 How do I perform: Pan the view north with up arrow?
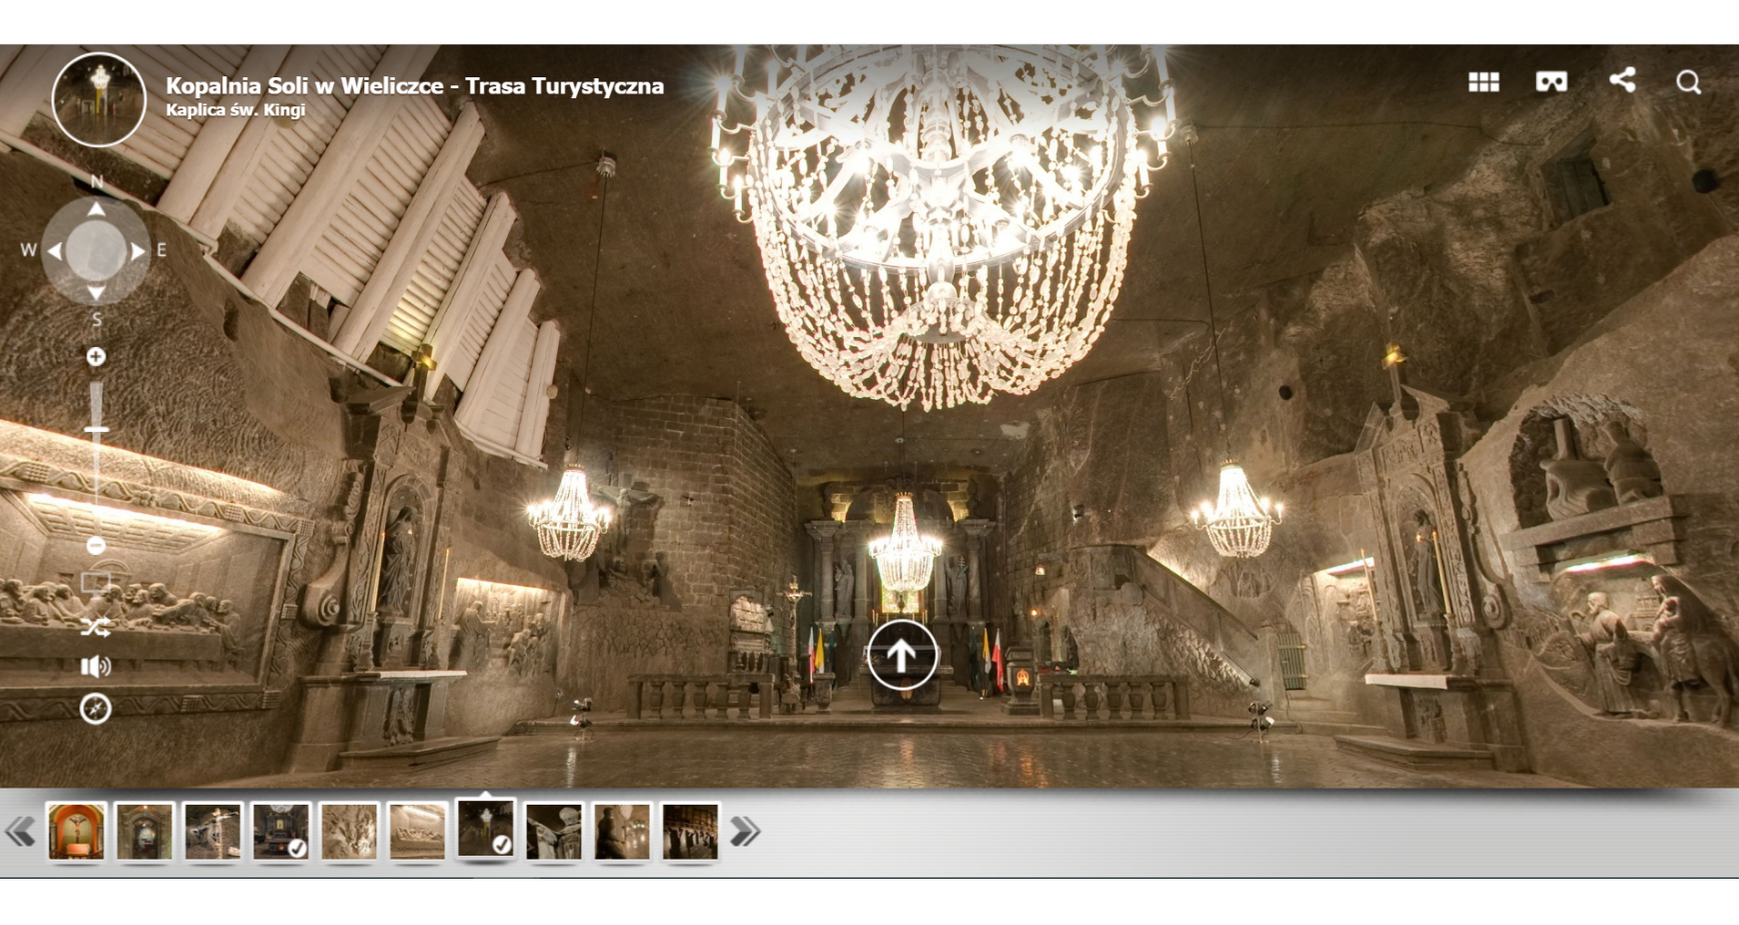[x=96, y=209]
